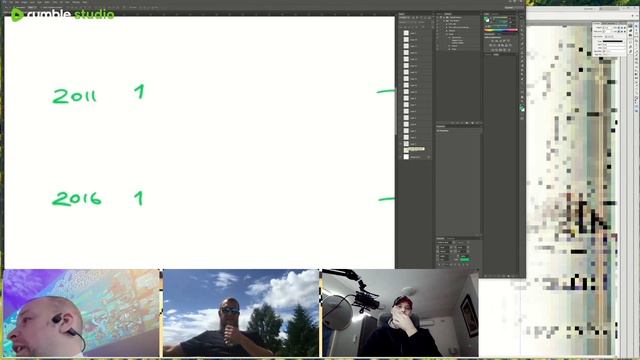Select the webcam feed with microphone and cap
640x360 pixels.
400,313
